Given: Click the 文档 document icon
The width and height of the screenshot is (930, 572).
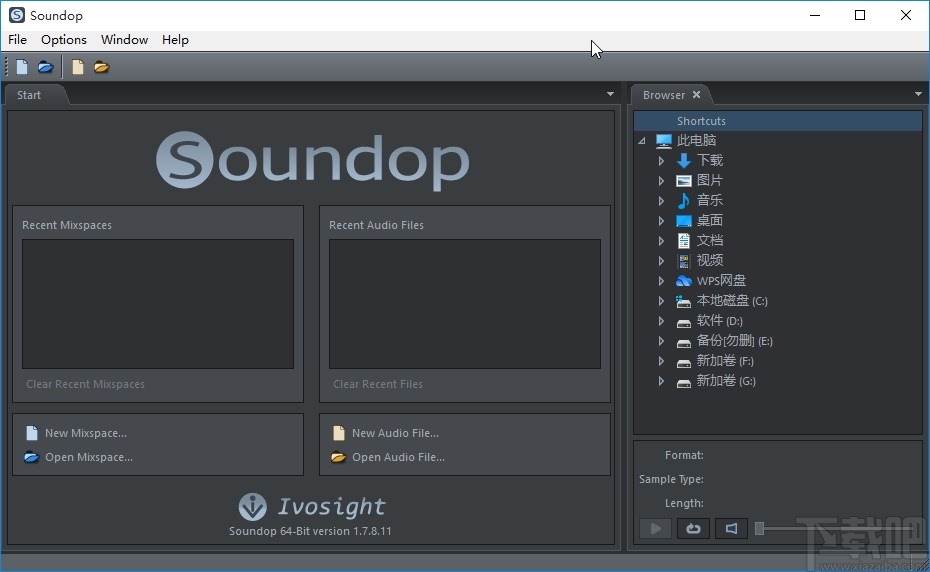Looking at the screenshot, I should (x=684, y=241).
